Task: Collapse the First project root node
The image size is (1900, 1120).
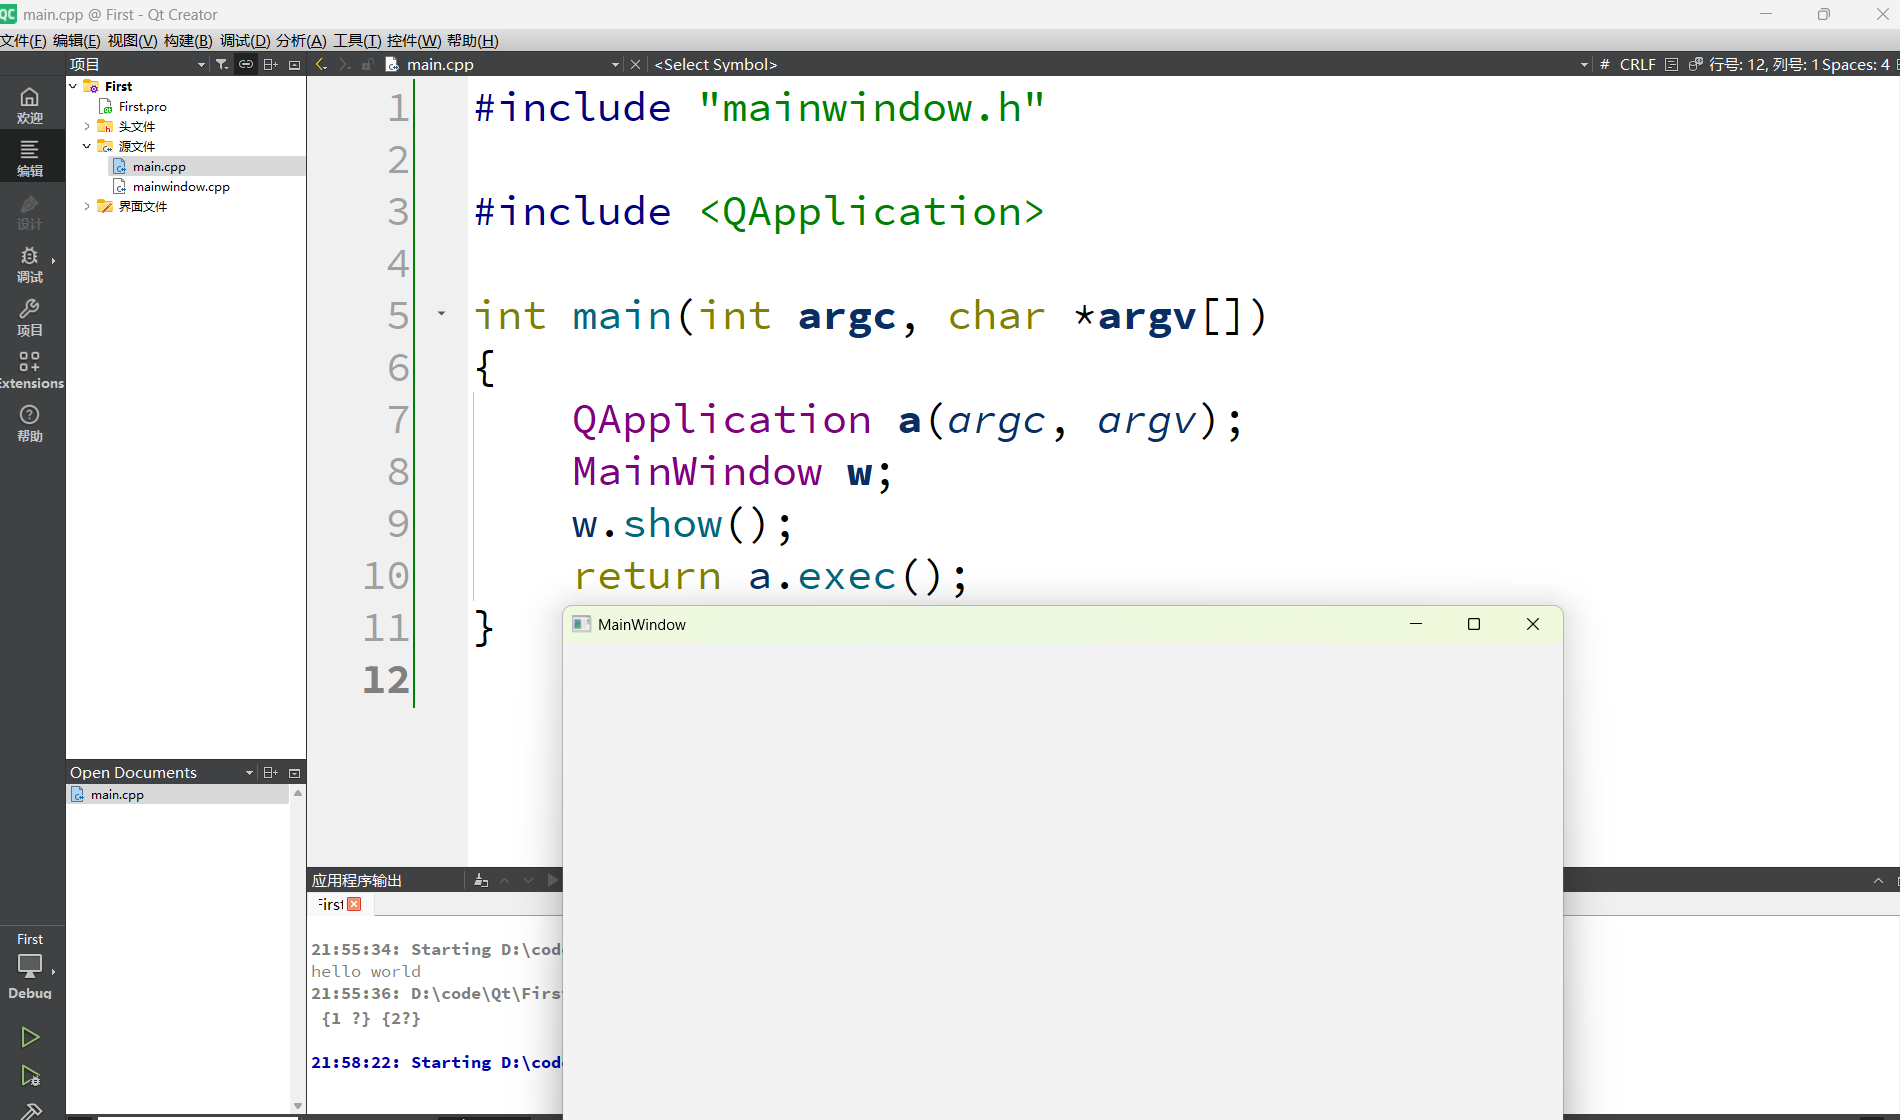Action: 73,86
